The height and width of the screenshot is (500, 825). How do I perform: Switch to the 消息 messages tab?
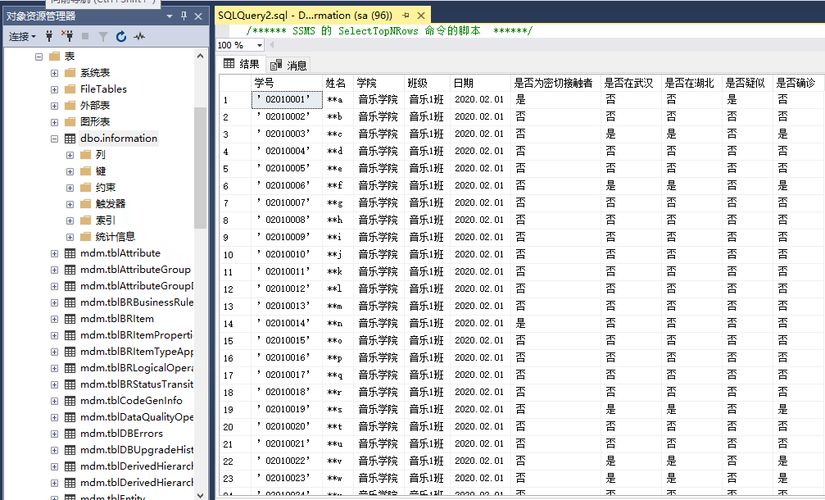coord(288,65)
